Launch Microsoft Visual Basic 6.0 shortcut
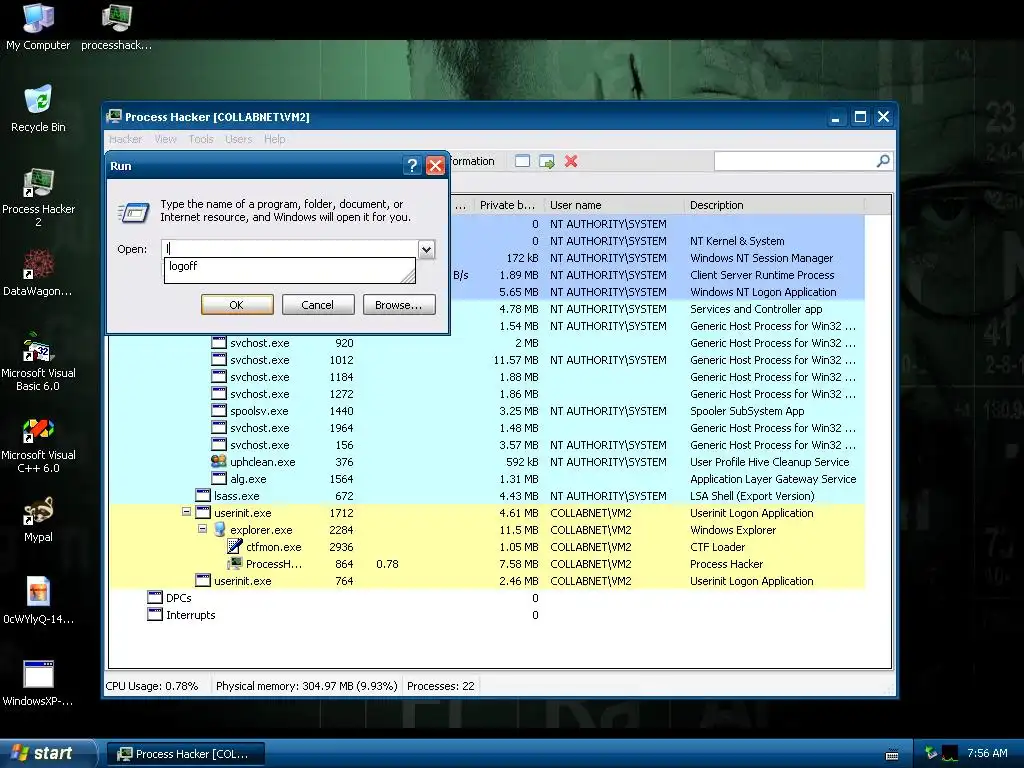 coord(38,361)
